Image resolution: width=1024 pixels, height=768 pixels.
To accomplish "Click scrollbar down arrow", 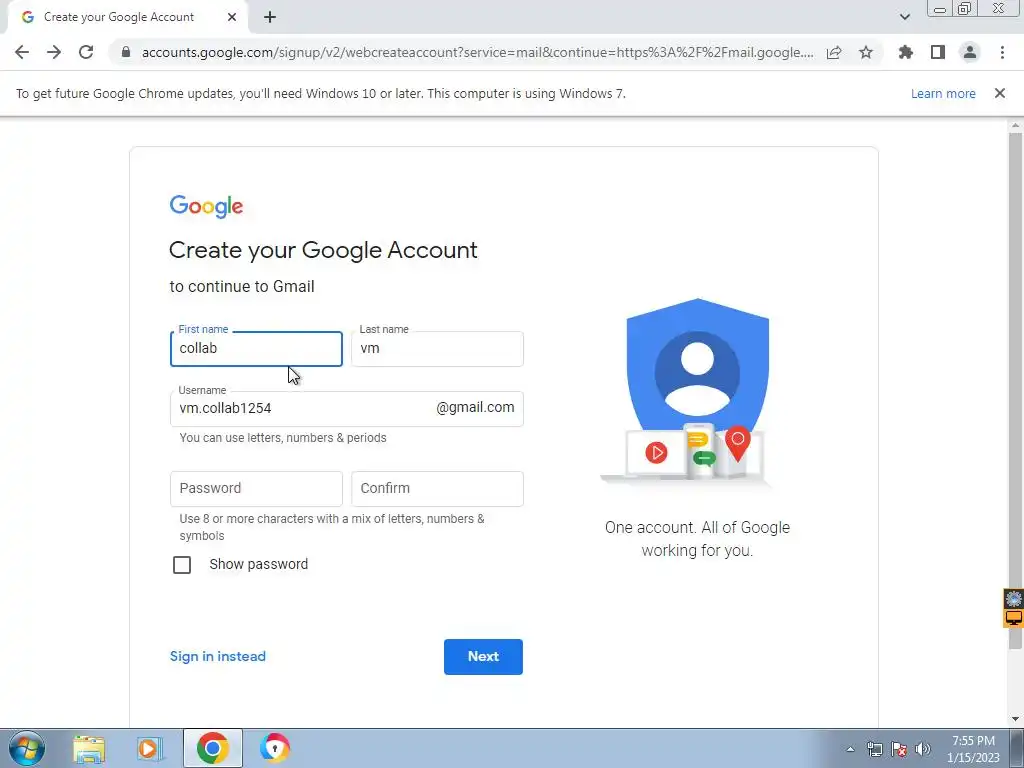I will [x=1015, y=719].
